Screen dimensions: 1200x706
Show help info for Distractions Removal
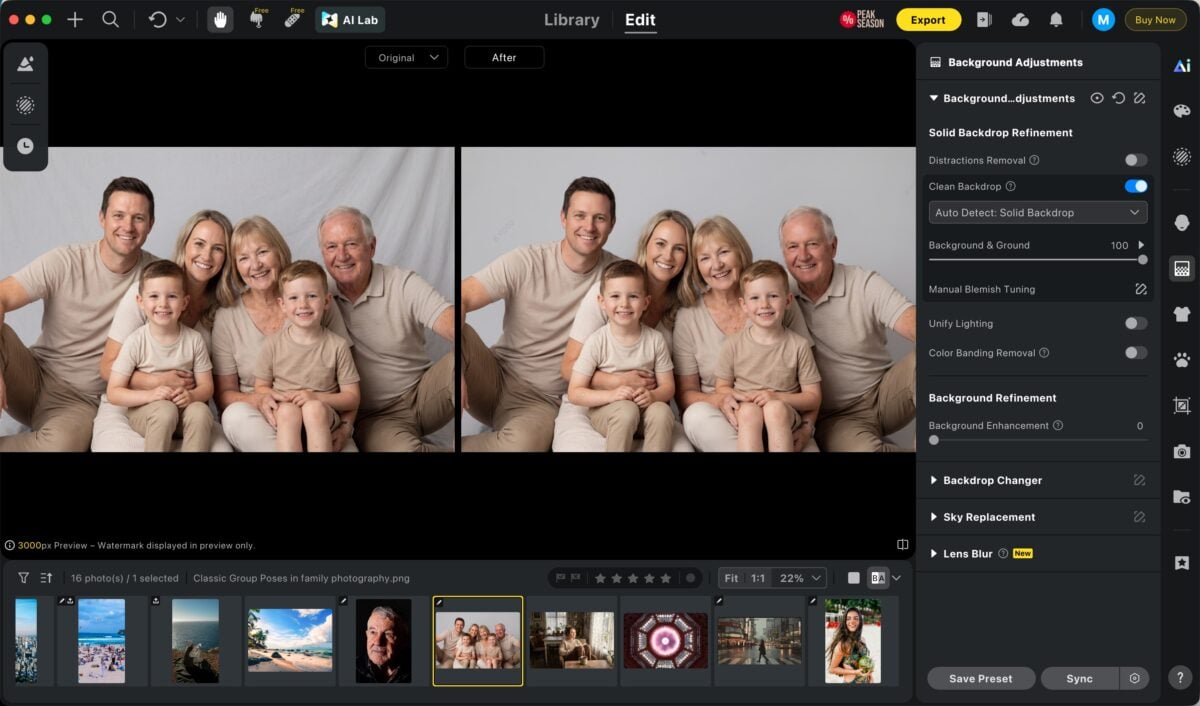1034,160
